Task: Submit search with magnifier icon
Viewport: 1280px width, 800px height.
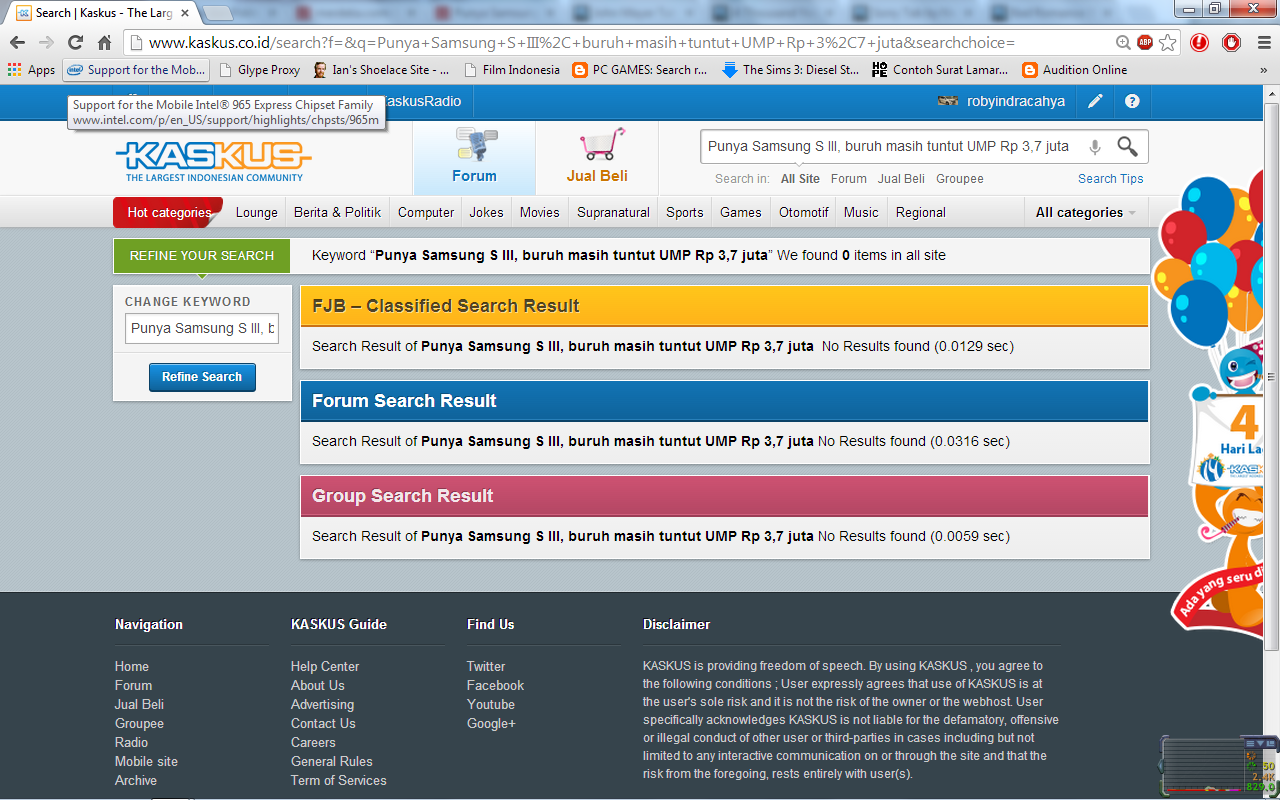Action: [x=1127, y=147]
